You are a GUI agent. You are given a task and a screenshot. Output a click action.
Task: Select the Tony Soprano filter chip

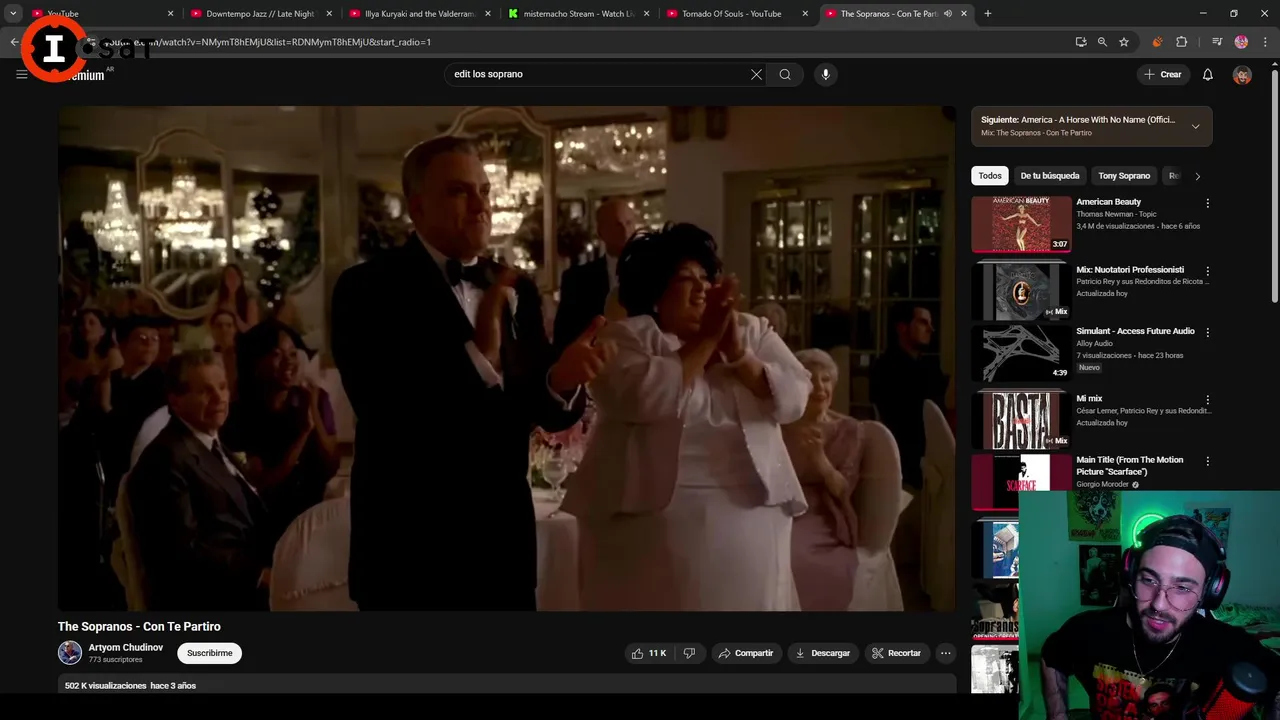coord(1124,176)
